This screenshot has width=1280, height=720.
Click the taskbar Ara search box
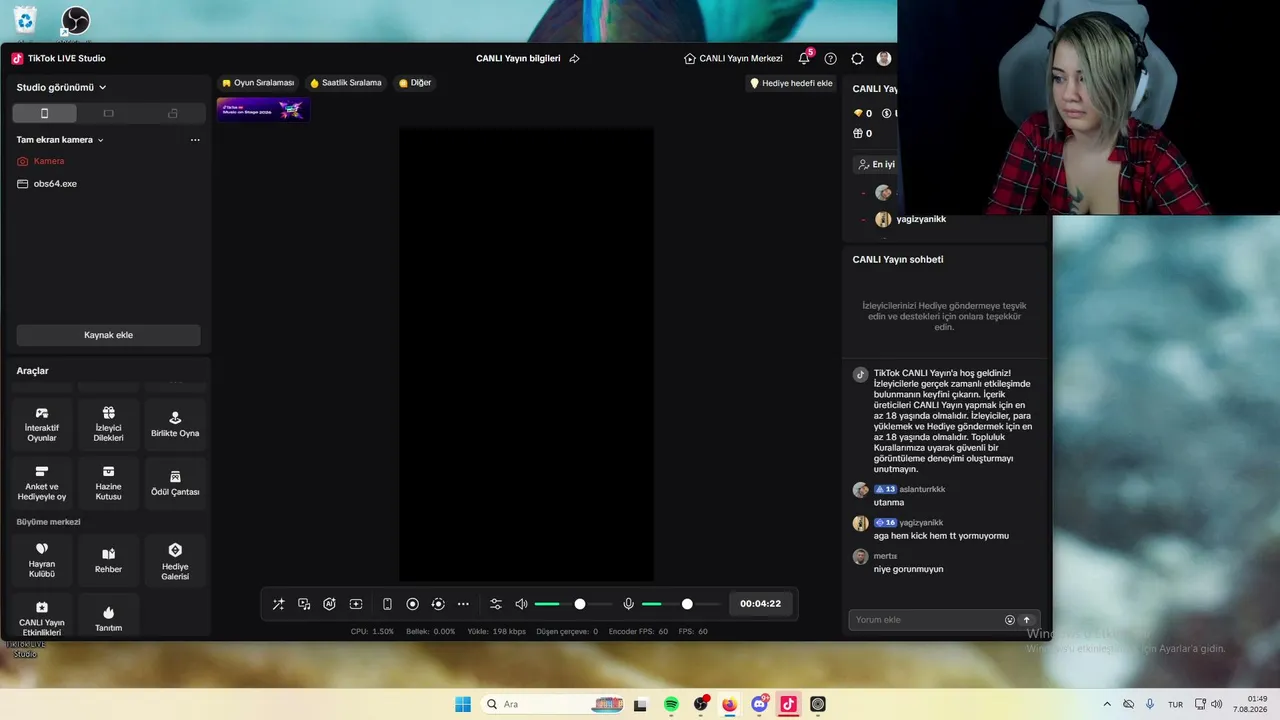553,704
